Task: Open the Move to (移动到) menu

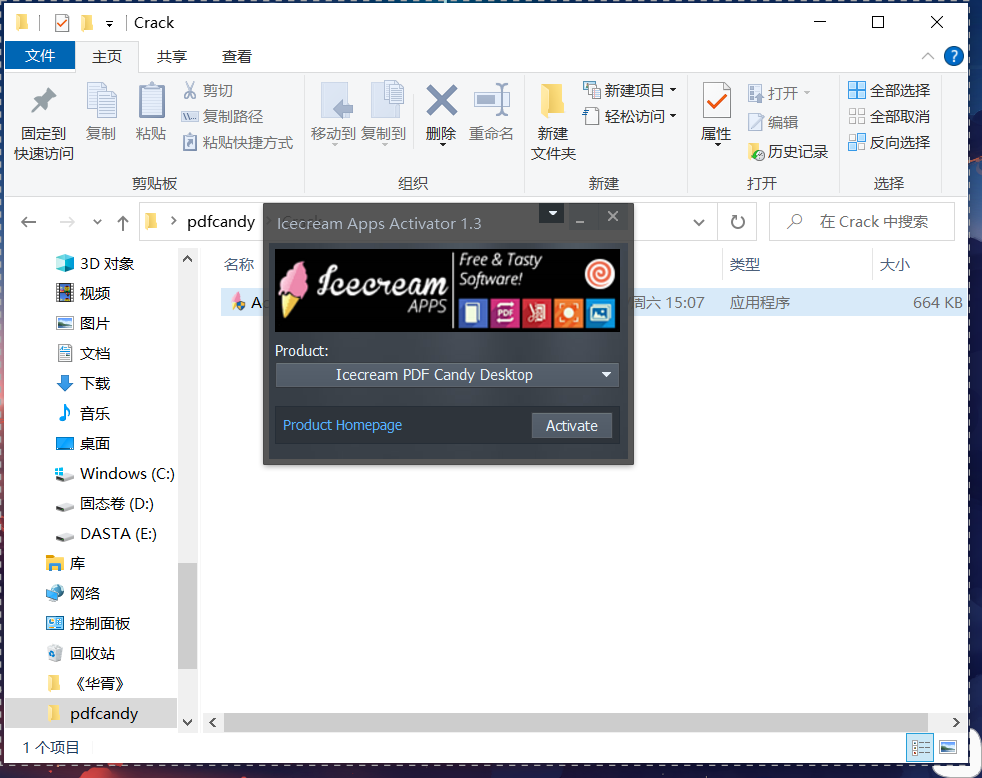Action: 334,113
